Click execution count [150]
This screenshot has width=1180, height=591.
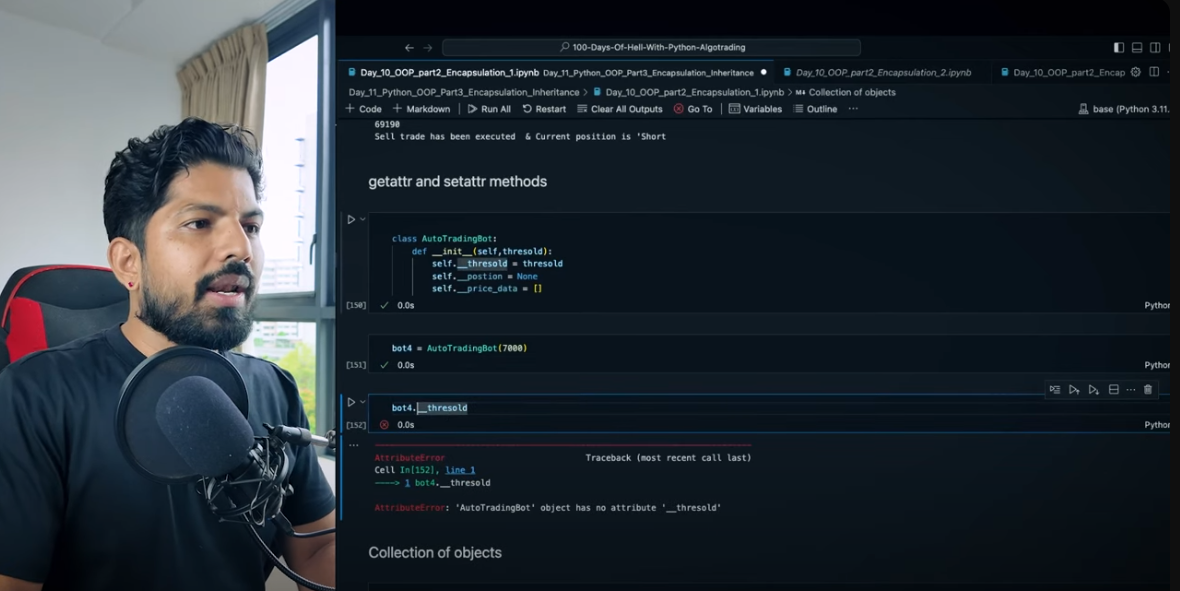point(356,306)
